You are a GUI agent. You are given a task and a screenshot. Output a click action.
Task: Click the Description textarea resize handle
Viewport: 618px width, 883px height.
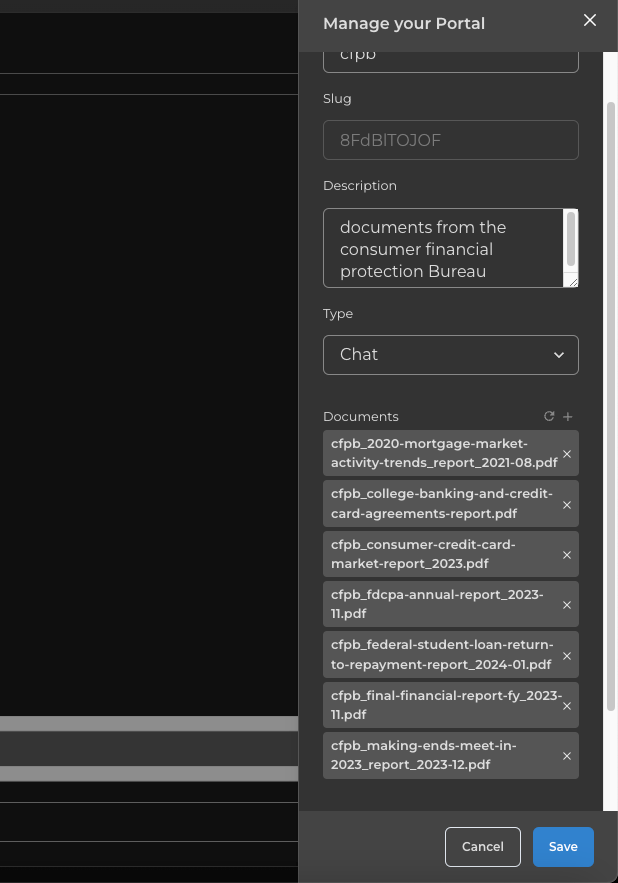pyautogui.click(x=573, y=282)
